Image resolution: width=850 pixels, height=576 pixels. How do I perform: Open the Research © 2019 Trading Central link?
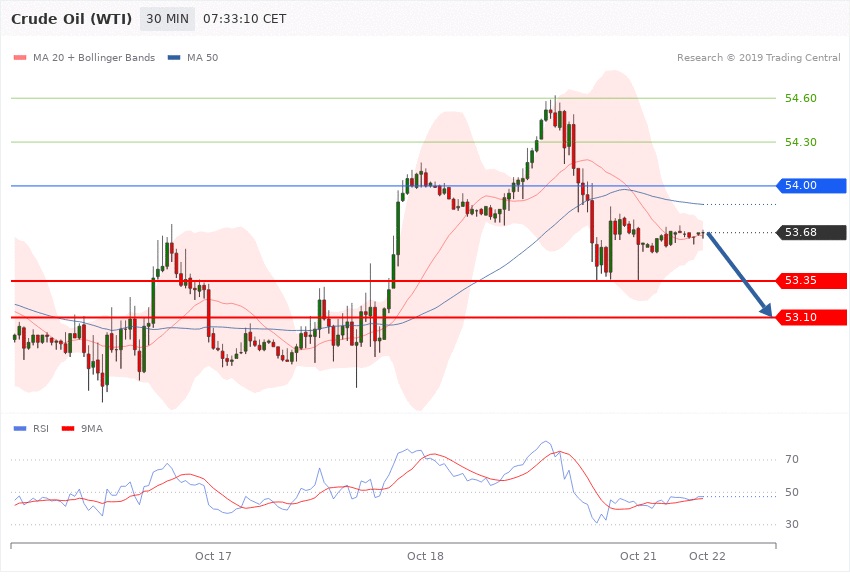tap(758, 58)
